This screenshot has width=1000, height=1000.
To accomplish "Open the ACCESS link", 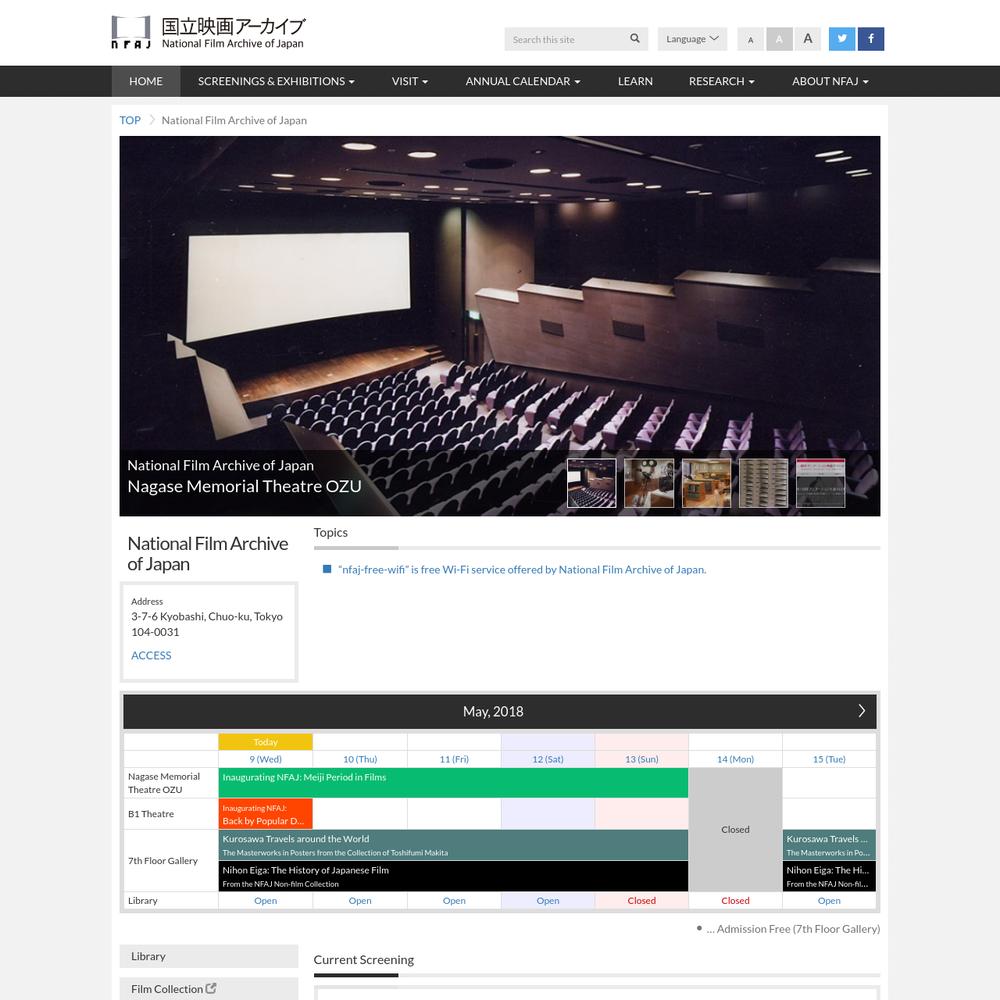I will pos(151,655).
